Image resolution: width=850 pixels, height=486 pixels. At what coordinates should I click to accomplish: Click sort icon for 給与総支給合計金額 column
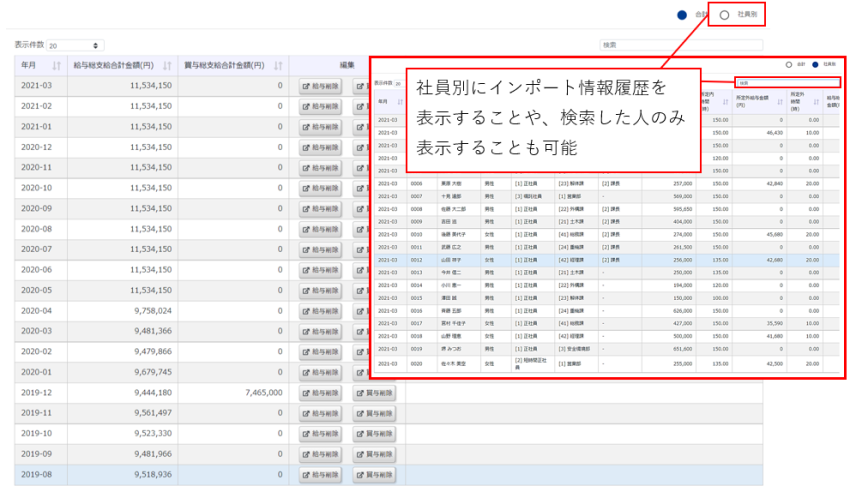167,65
